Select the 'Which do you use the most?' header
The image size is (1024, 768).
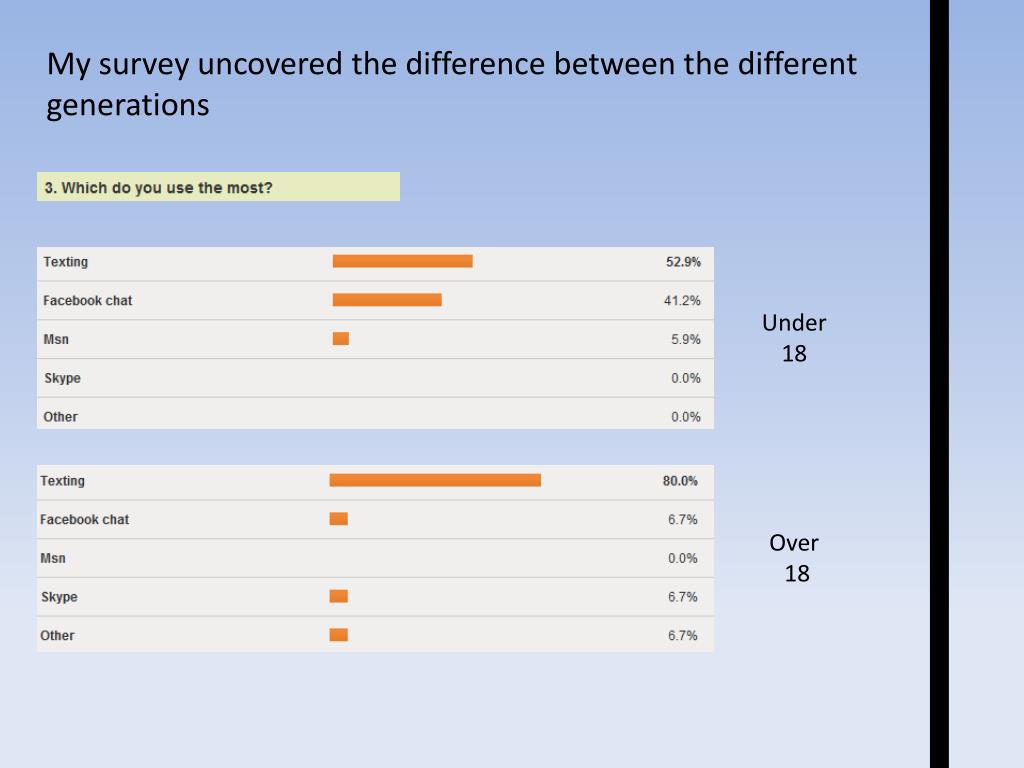coord(218,187)
